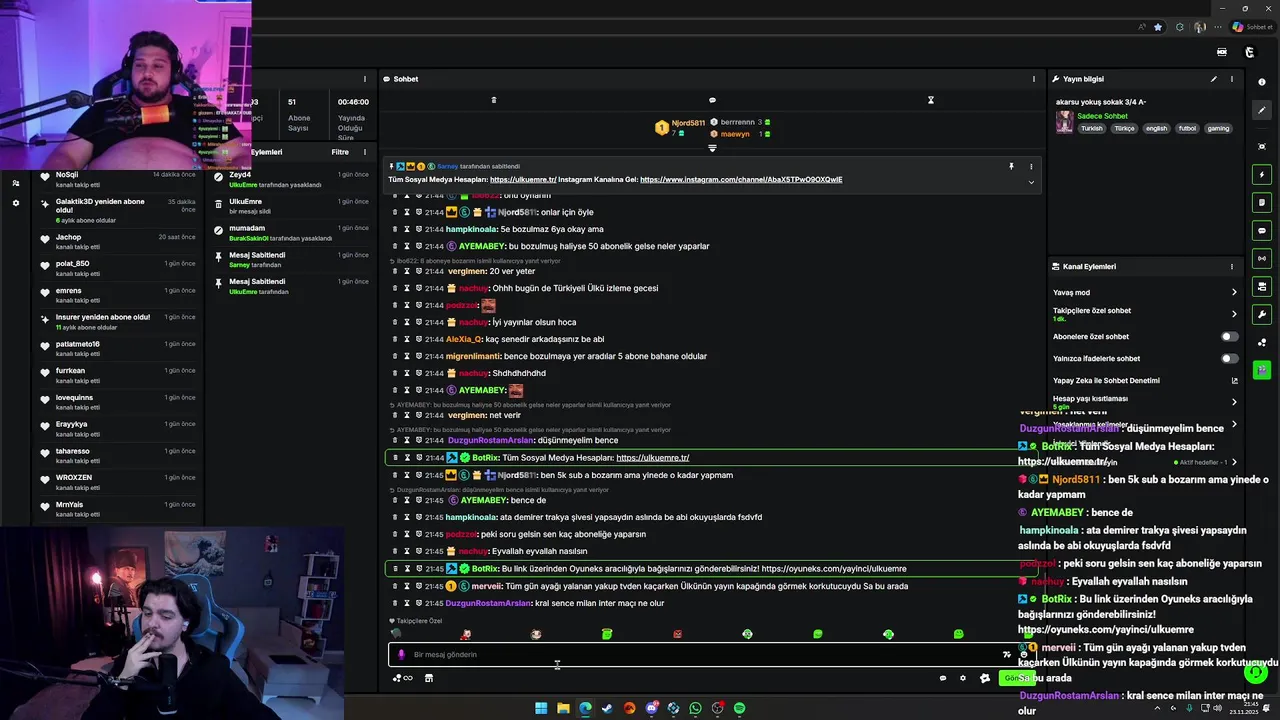Open bits and points icon below message box
1280x720 pixels.
point(402,678)
